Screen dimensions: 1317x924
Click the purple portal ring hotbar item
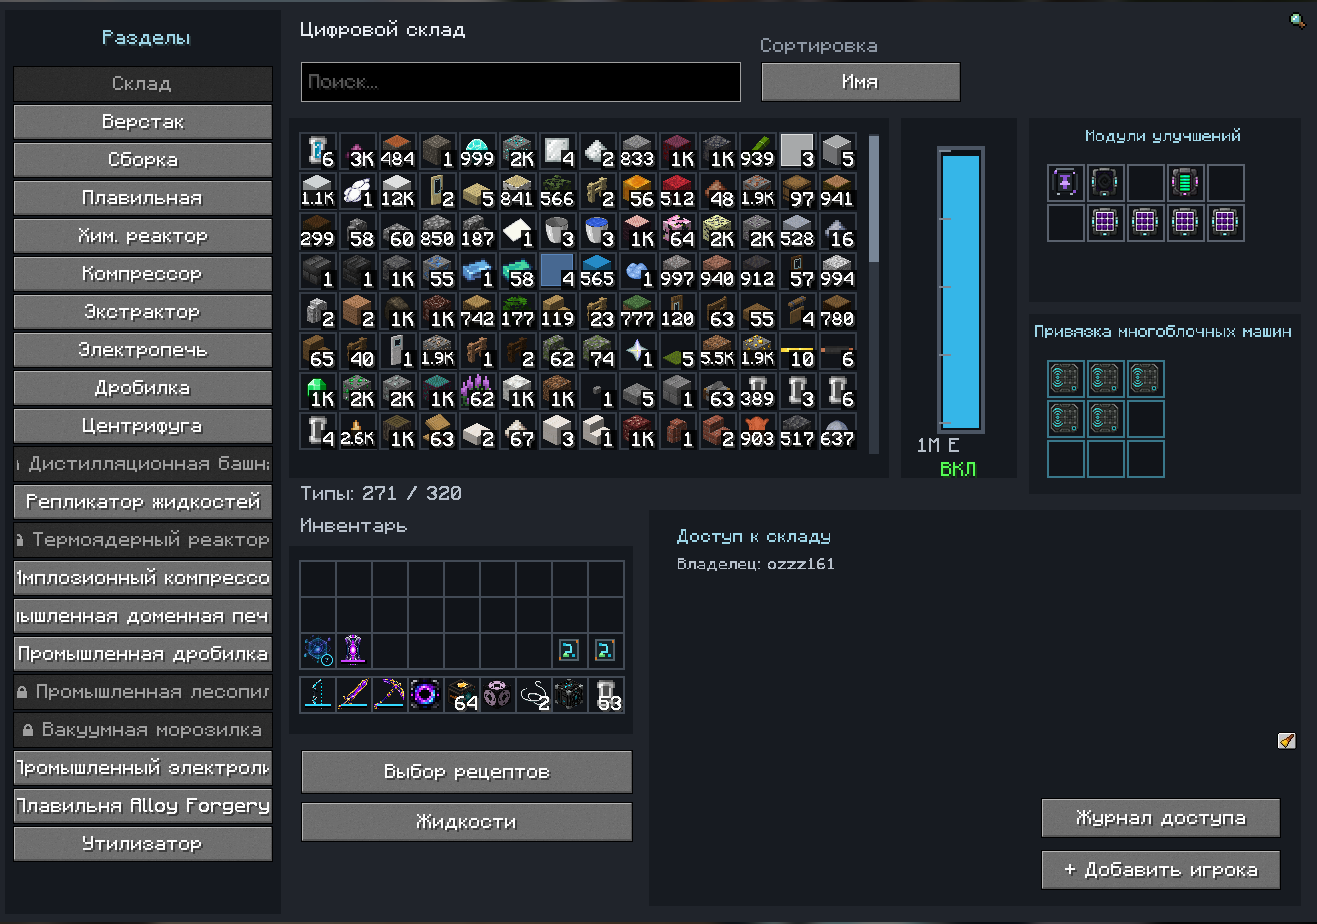426,693
